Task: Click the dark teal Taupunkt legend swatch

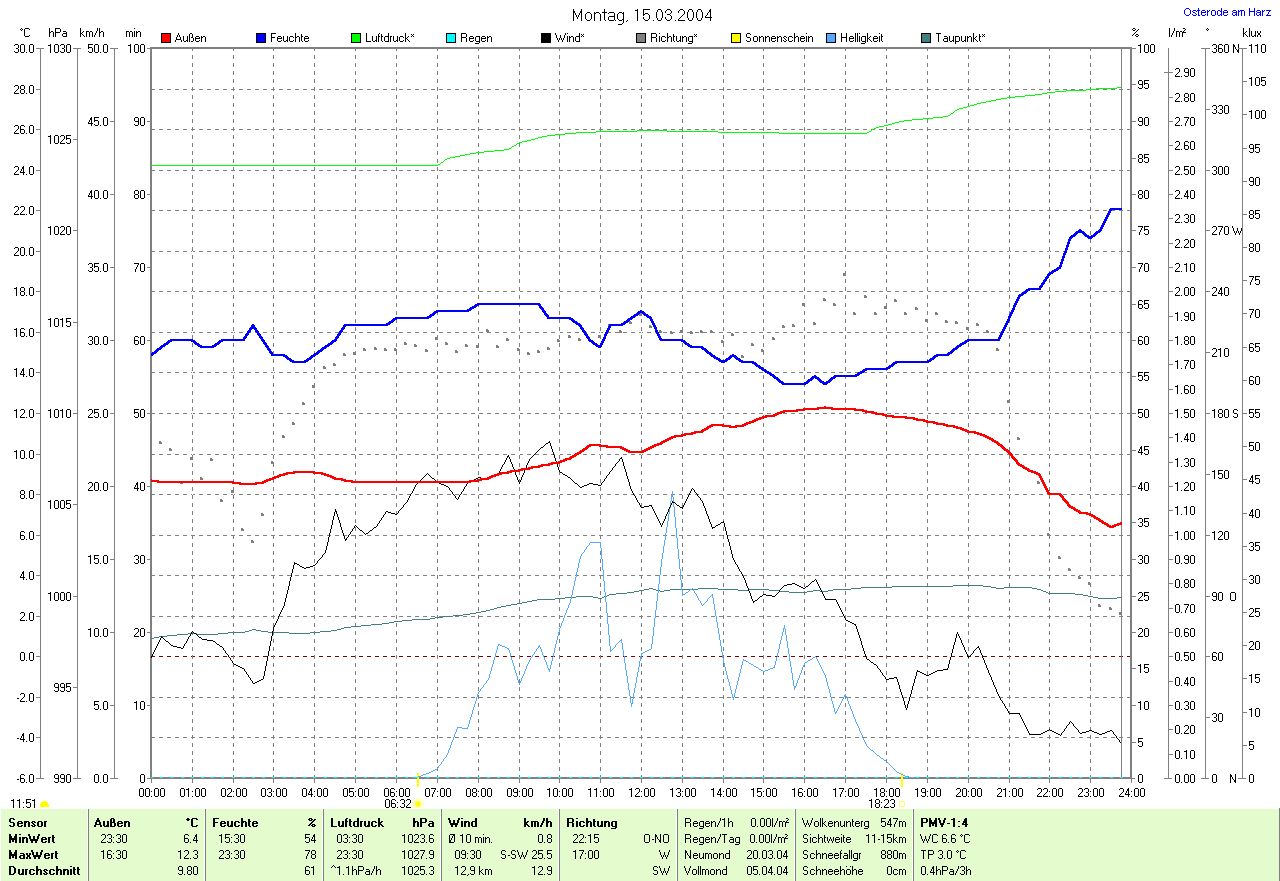Action: [926, 38]
